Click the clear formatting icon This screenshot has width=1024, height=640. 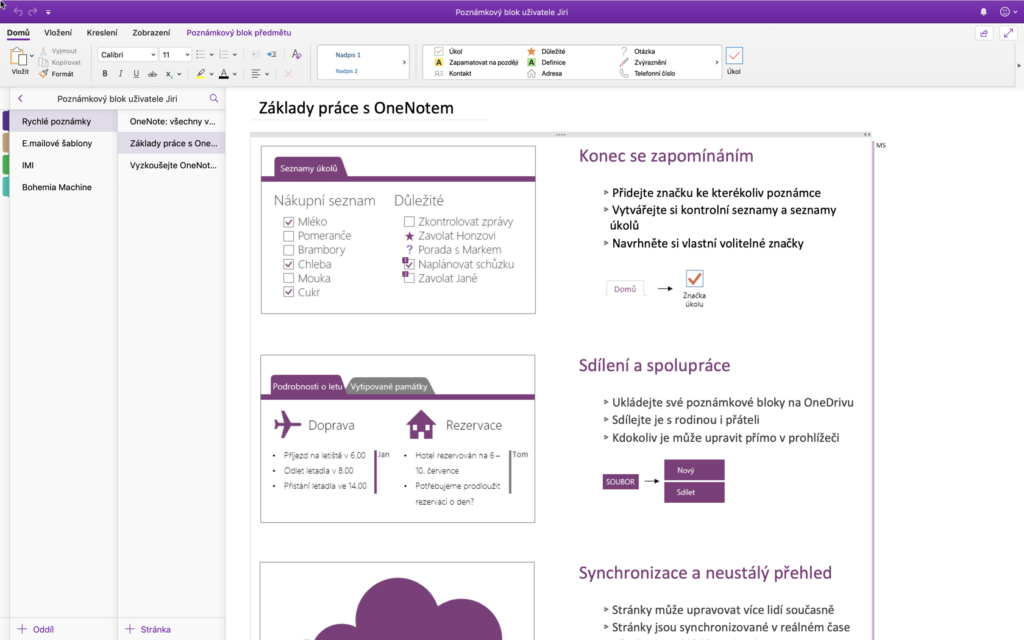(x=296, y=54)
